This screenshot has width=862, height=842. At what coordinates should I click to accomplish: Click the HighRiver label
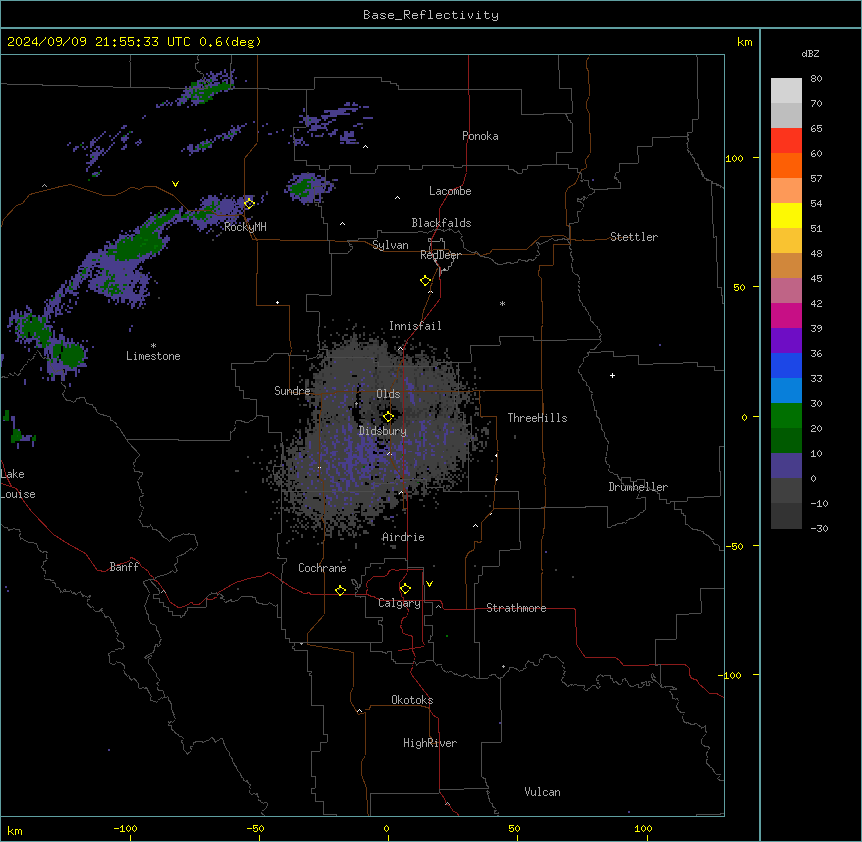(x=430, y=743)
